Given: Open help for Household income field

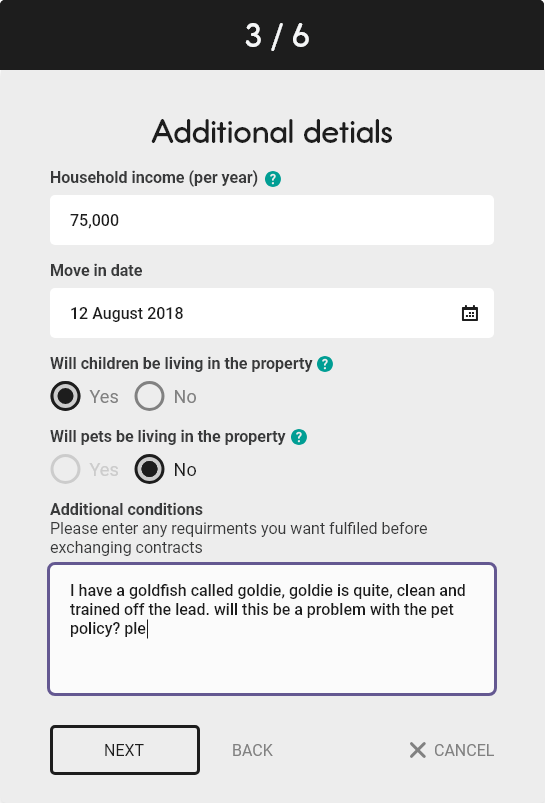Looking at the screenshot, I should [272, 179].
